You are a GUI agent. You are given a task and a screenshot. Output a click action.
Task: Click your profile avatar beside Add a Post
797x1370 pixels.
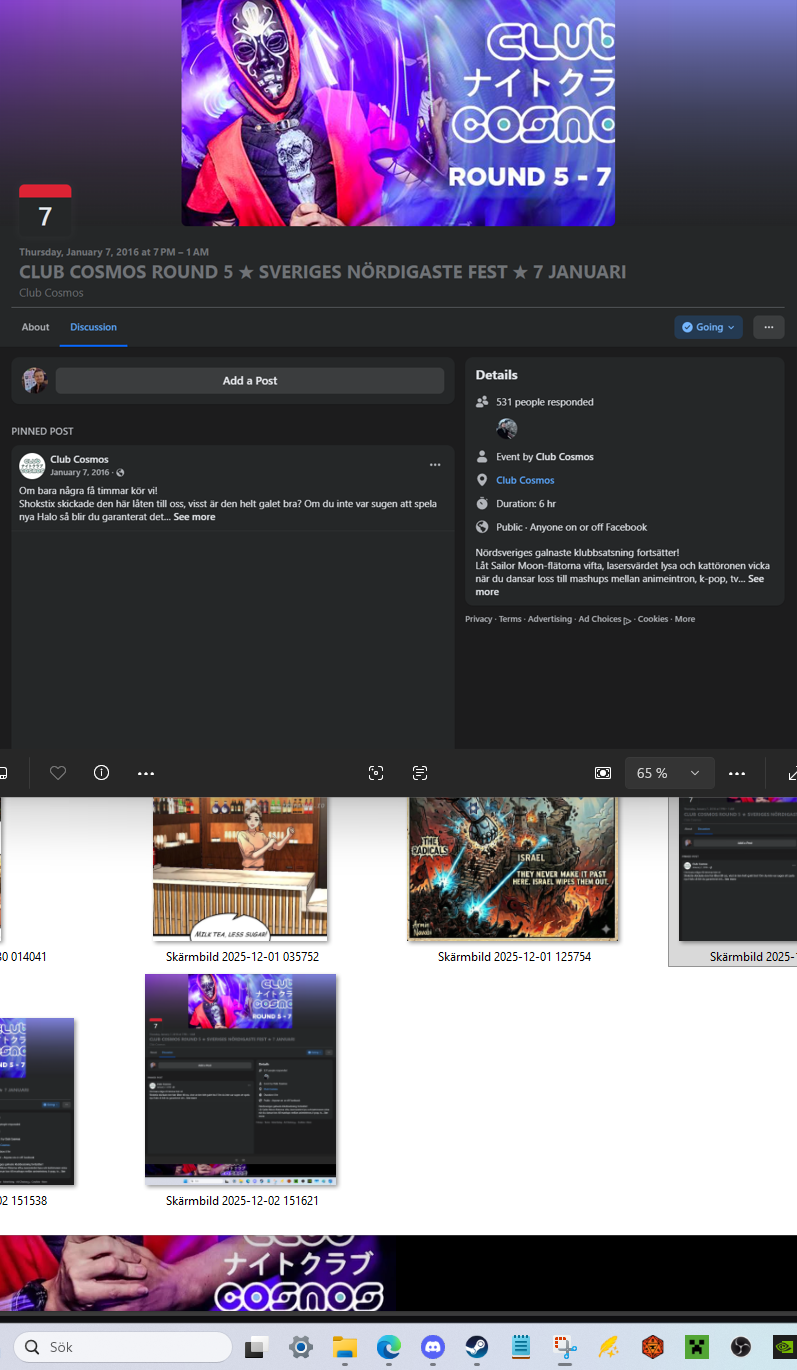coord(35,381)
